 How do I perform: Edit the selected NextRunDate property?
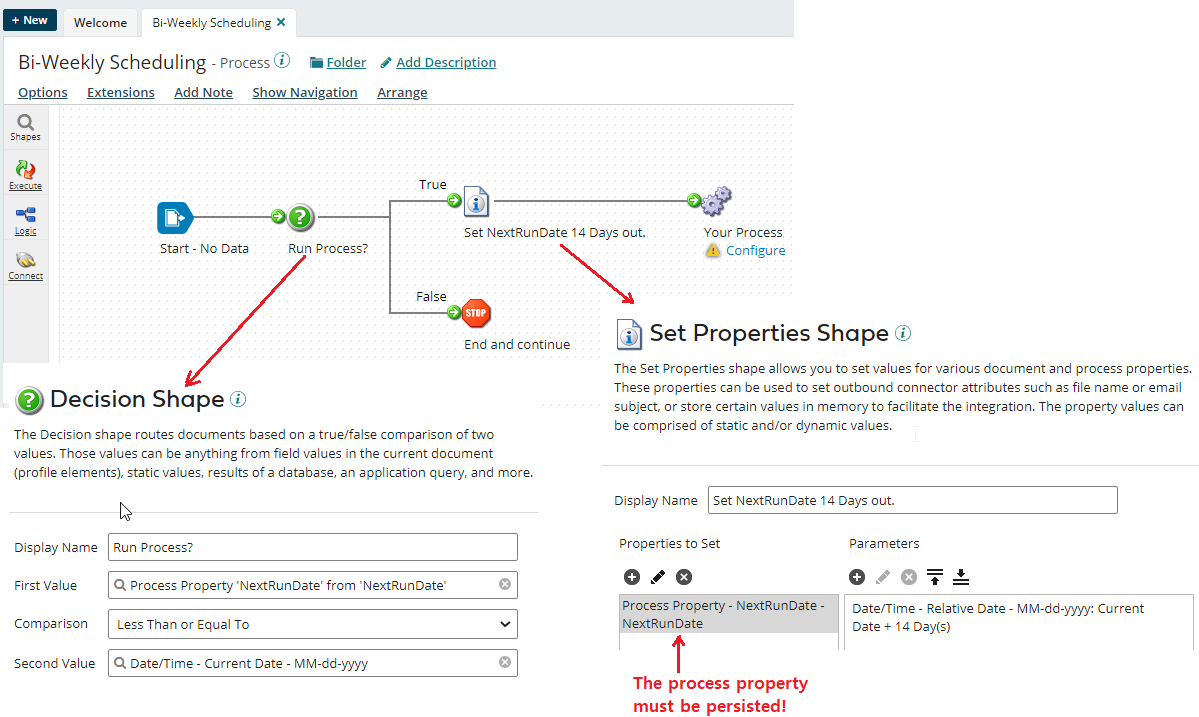[656, 577]
